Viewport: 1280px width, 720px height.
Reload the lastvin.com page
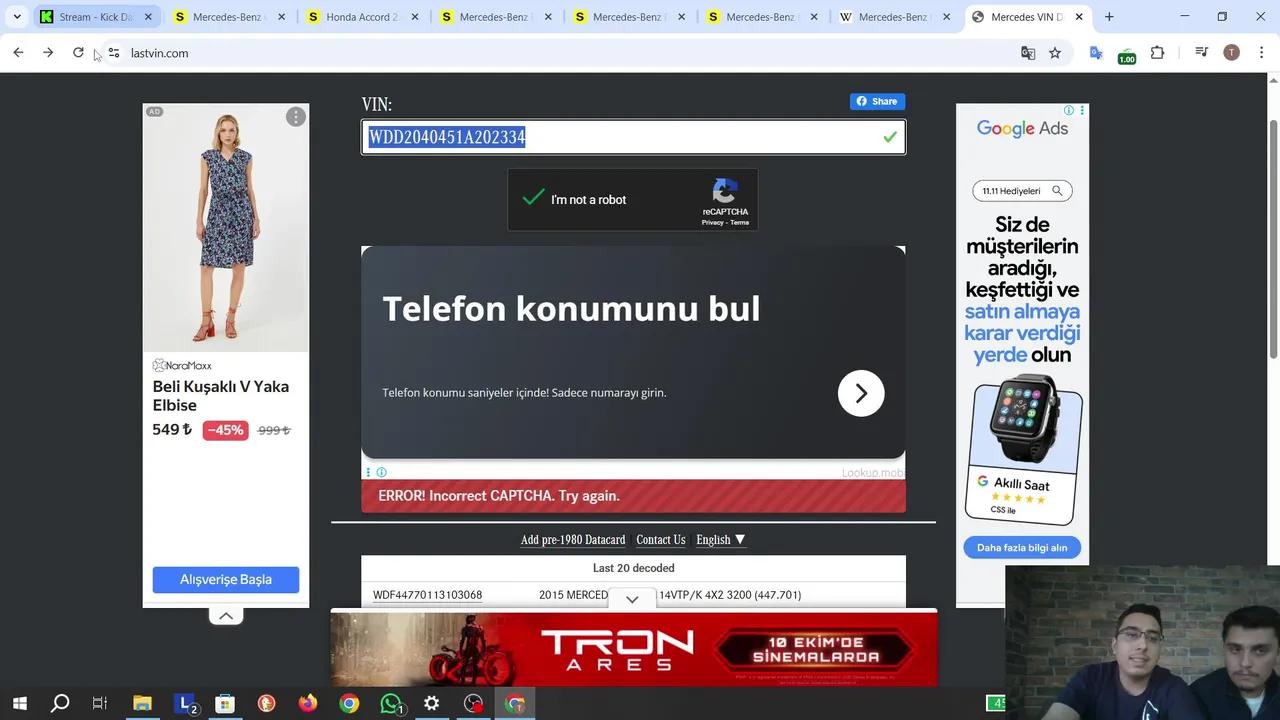pyautogui.click(x=78, y=53)
